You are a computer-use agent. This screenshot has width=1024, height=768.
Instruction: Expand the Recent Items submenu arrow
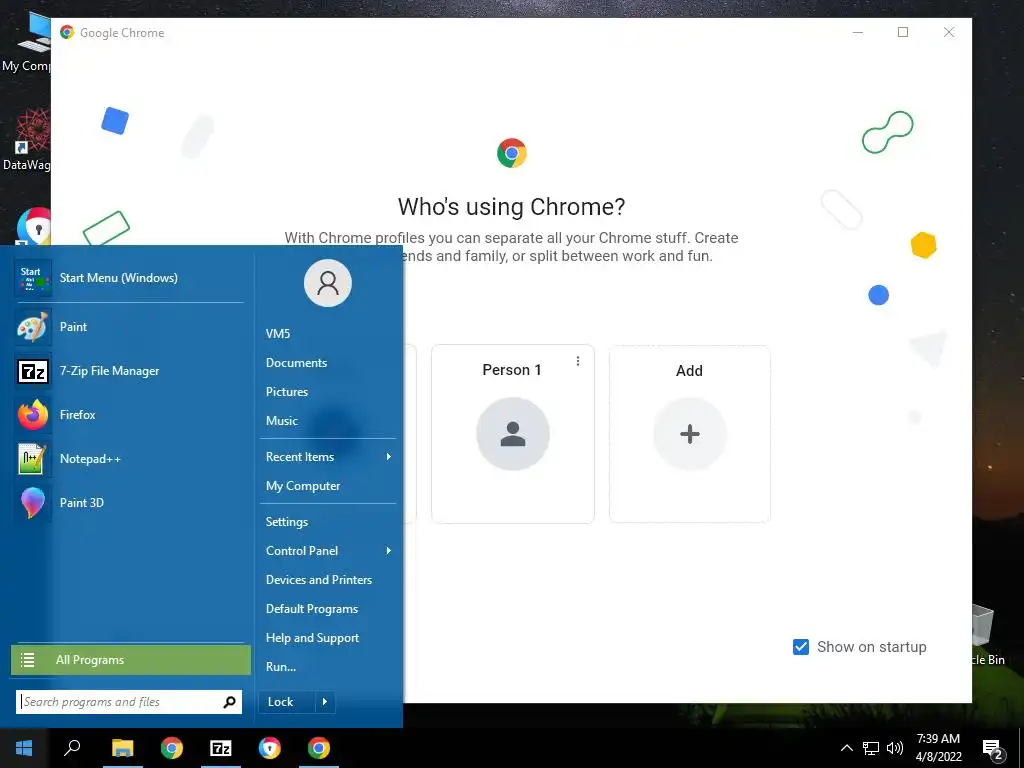coord(389,456)
